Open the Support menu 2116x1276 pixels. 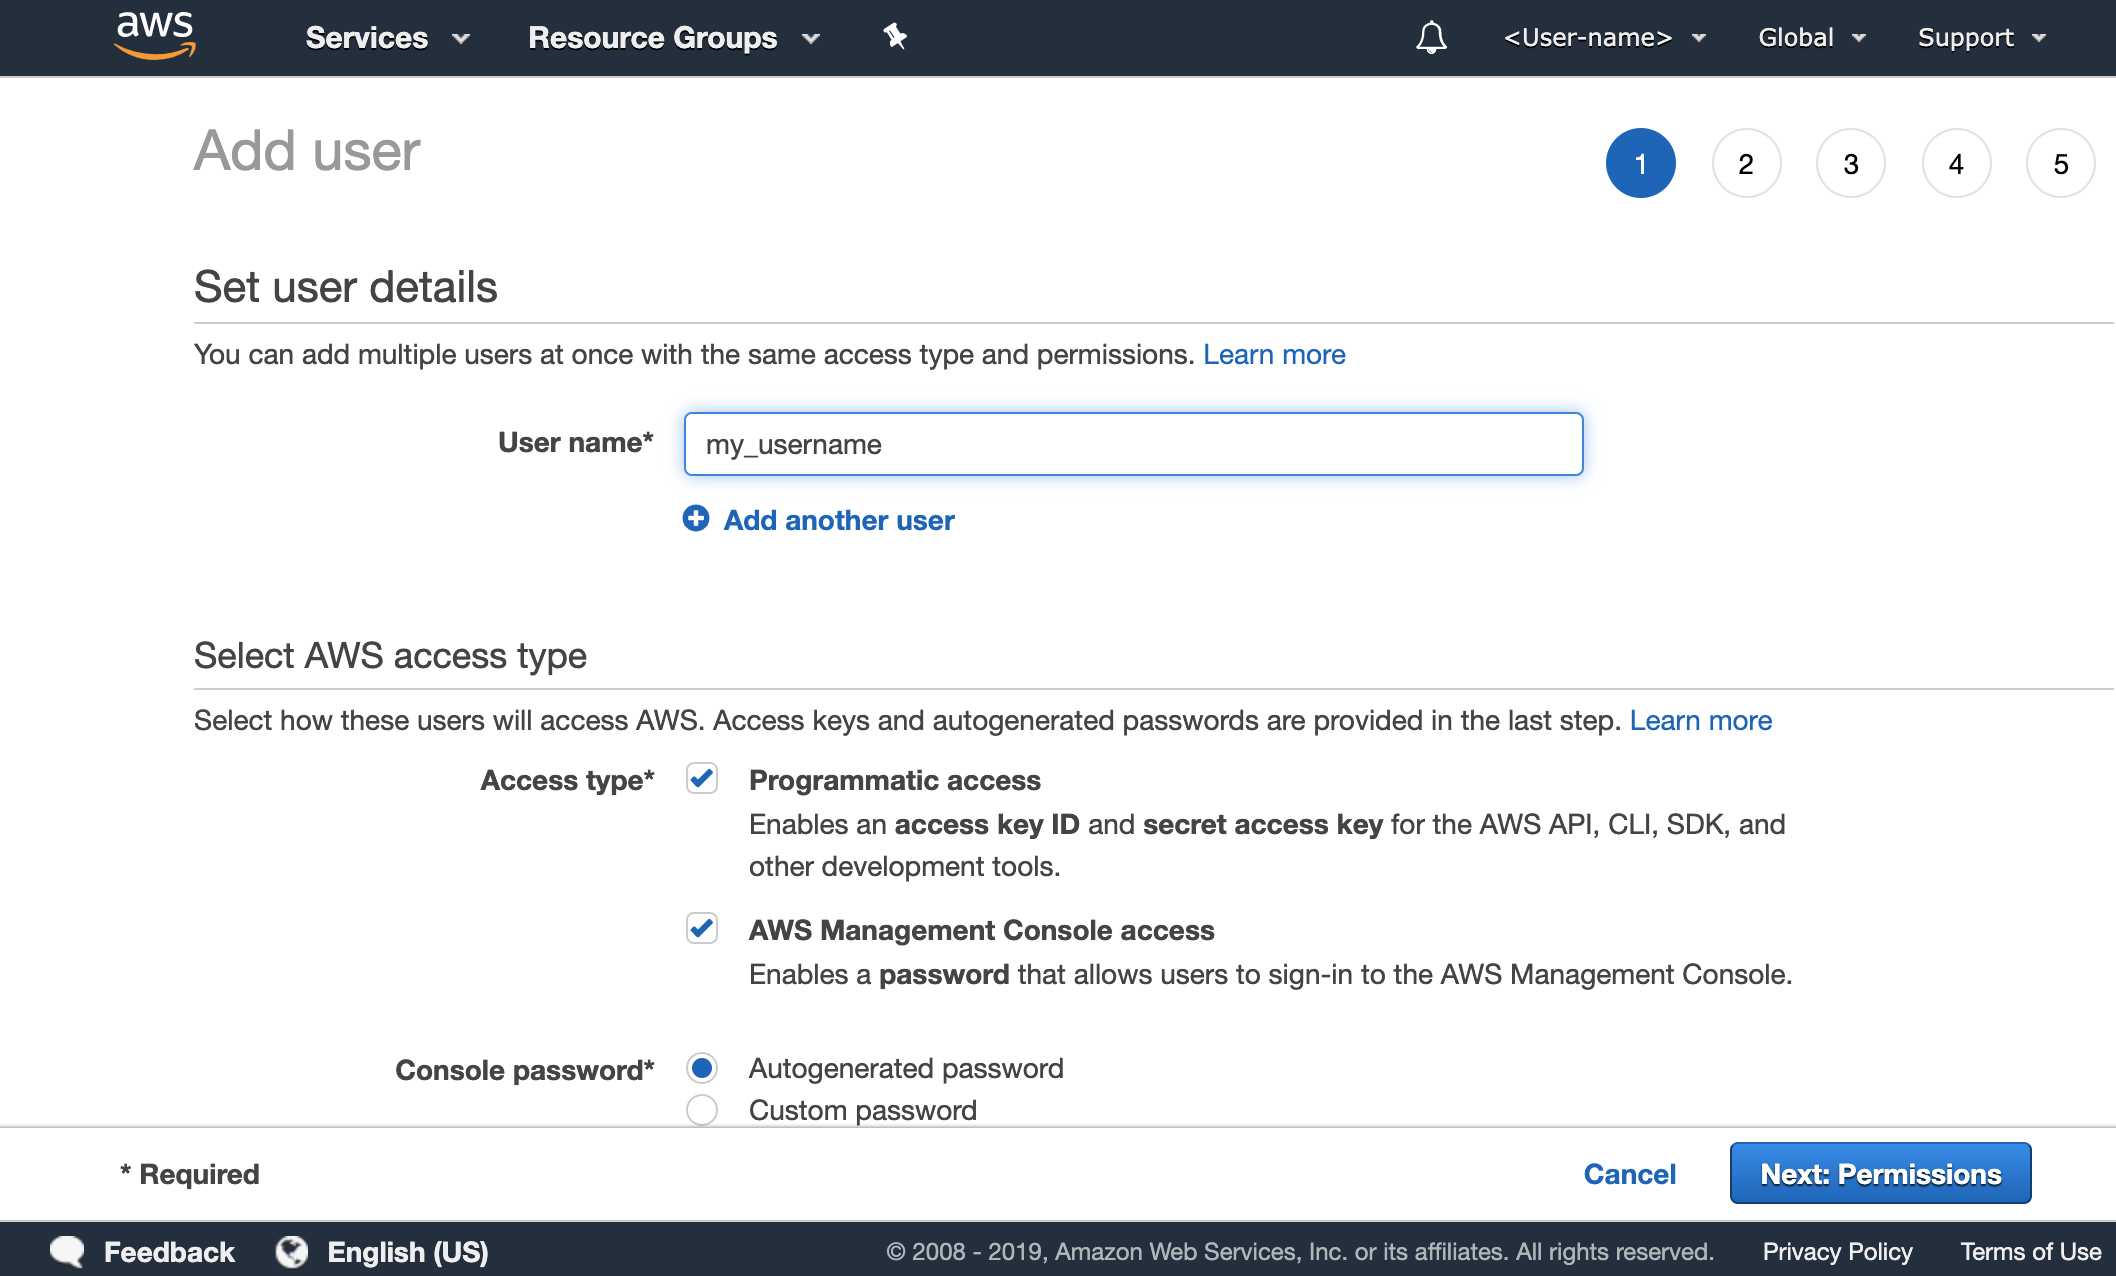pos(1981,38)
